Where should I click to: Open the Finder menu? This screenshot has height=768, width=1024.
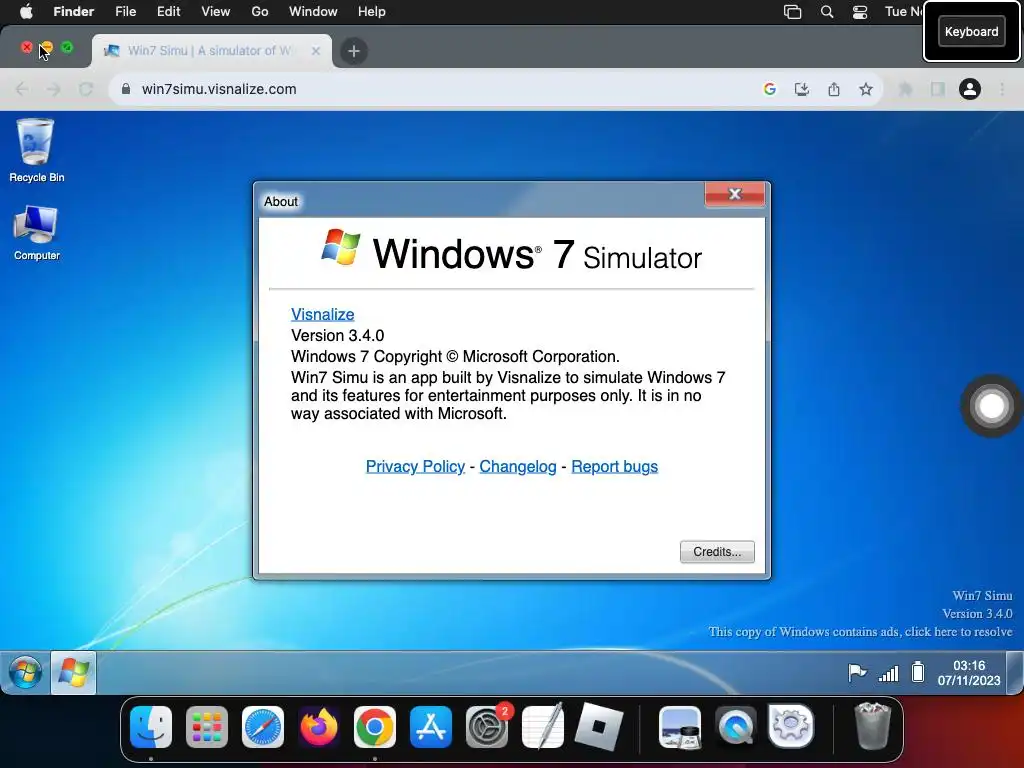pyautogui.click(x=74, y=12)
